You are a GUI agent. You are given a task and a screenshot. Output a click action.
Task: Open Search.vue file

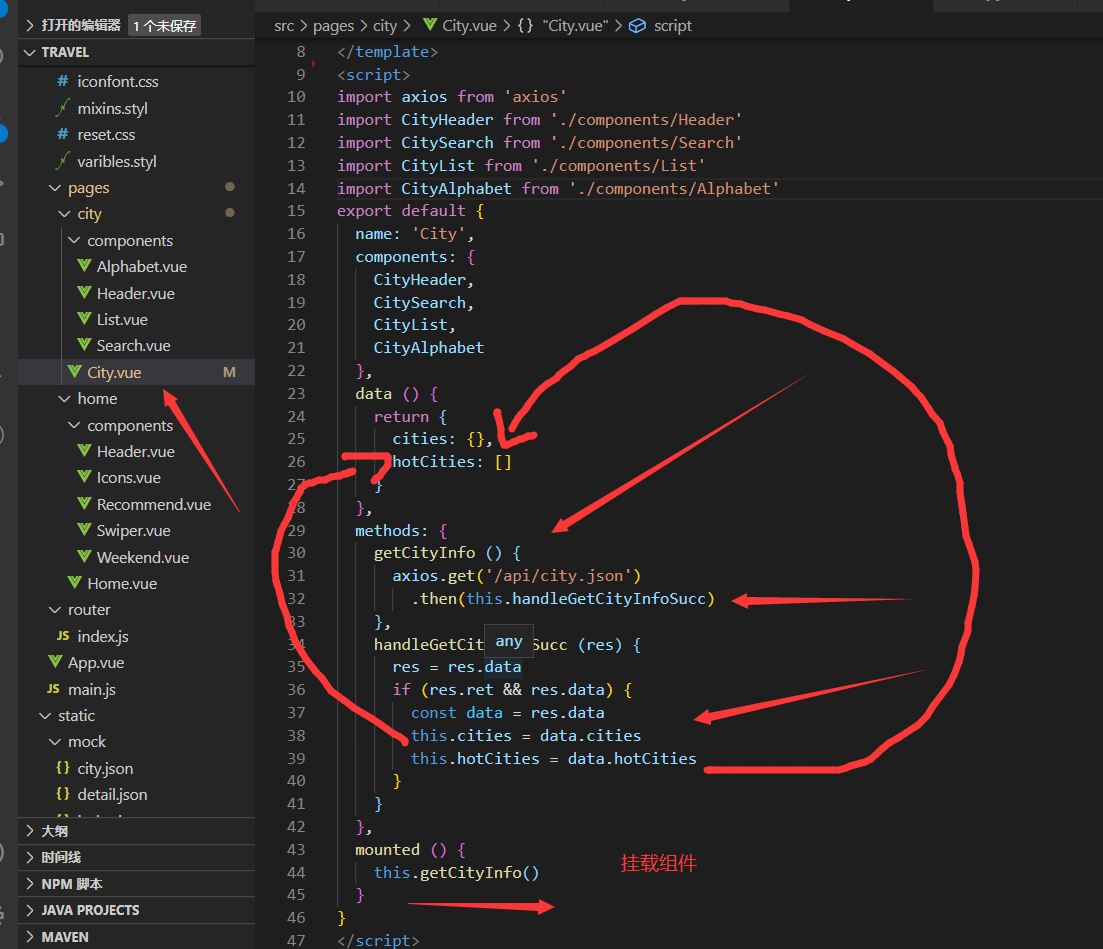(134, 345)
